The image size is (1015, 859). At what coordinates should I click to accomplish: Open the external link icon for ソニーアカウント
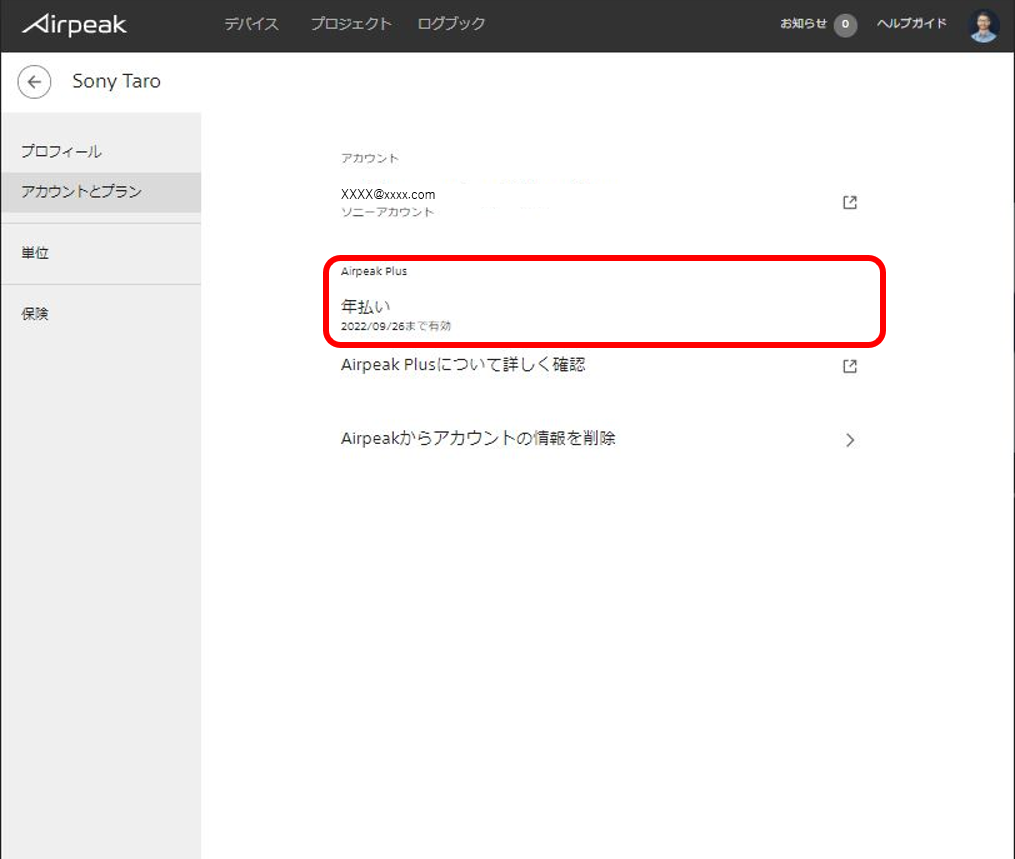850,203
